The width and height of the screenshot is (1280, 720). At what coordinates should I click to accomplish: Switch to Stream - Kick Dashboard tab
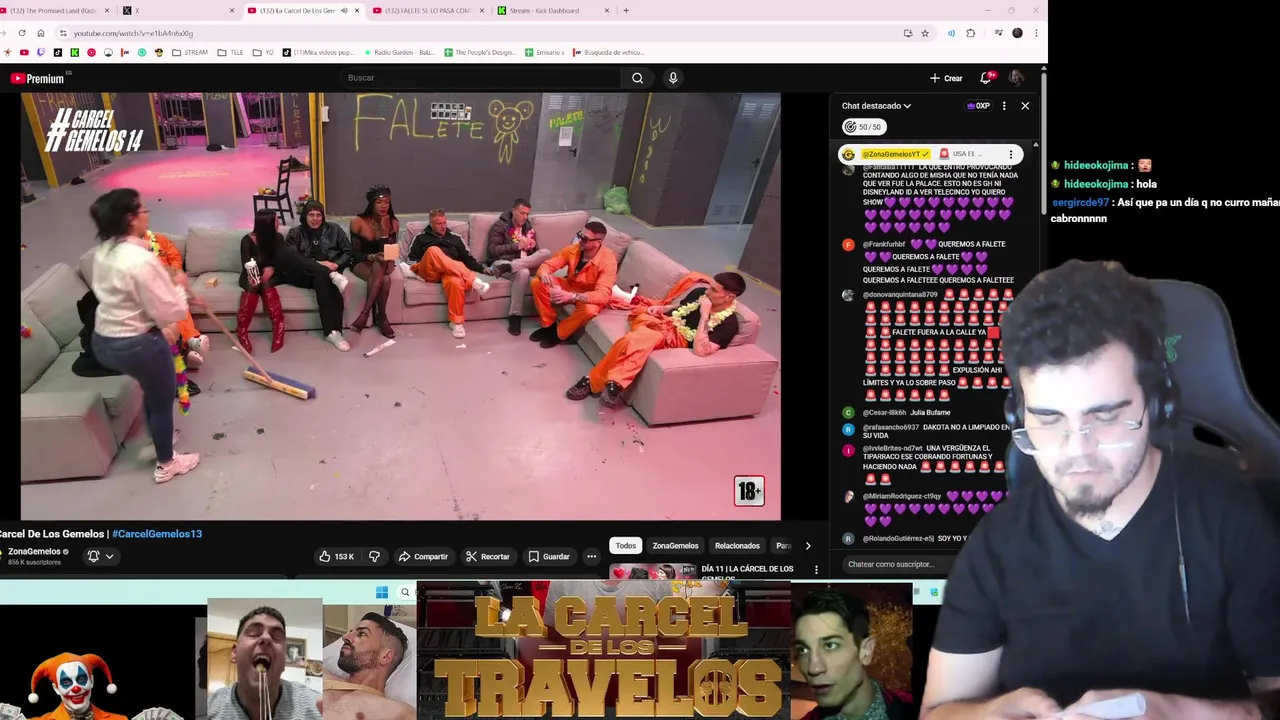(x=552, y=11)
